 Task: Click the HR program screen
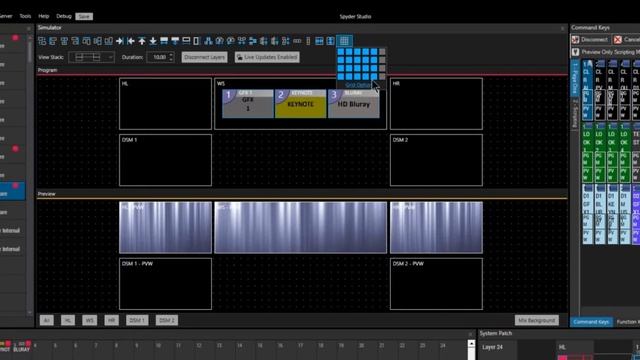point(436,104)
